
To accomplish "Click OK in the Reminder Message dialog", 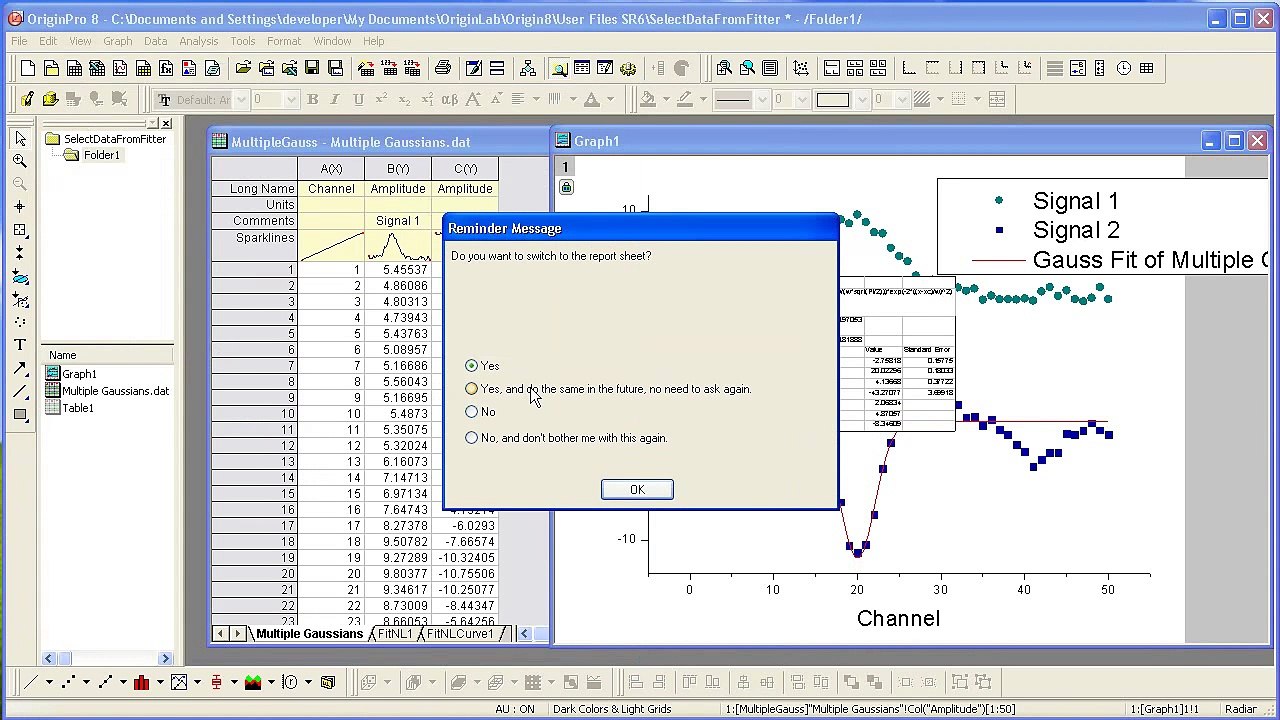I will [637, 490].
